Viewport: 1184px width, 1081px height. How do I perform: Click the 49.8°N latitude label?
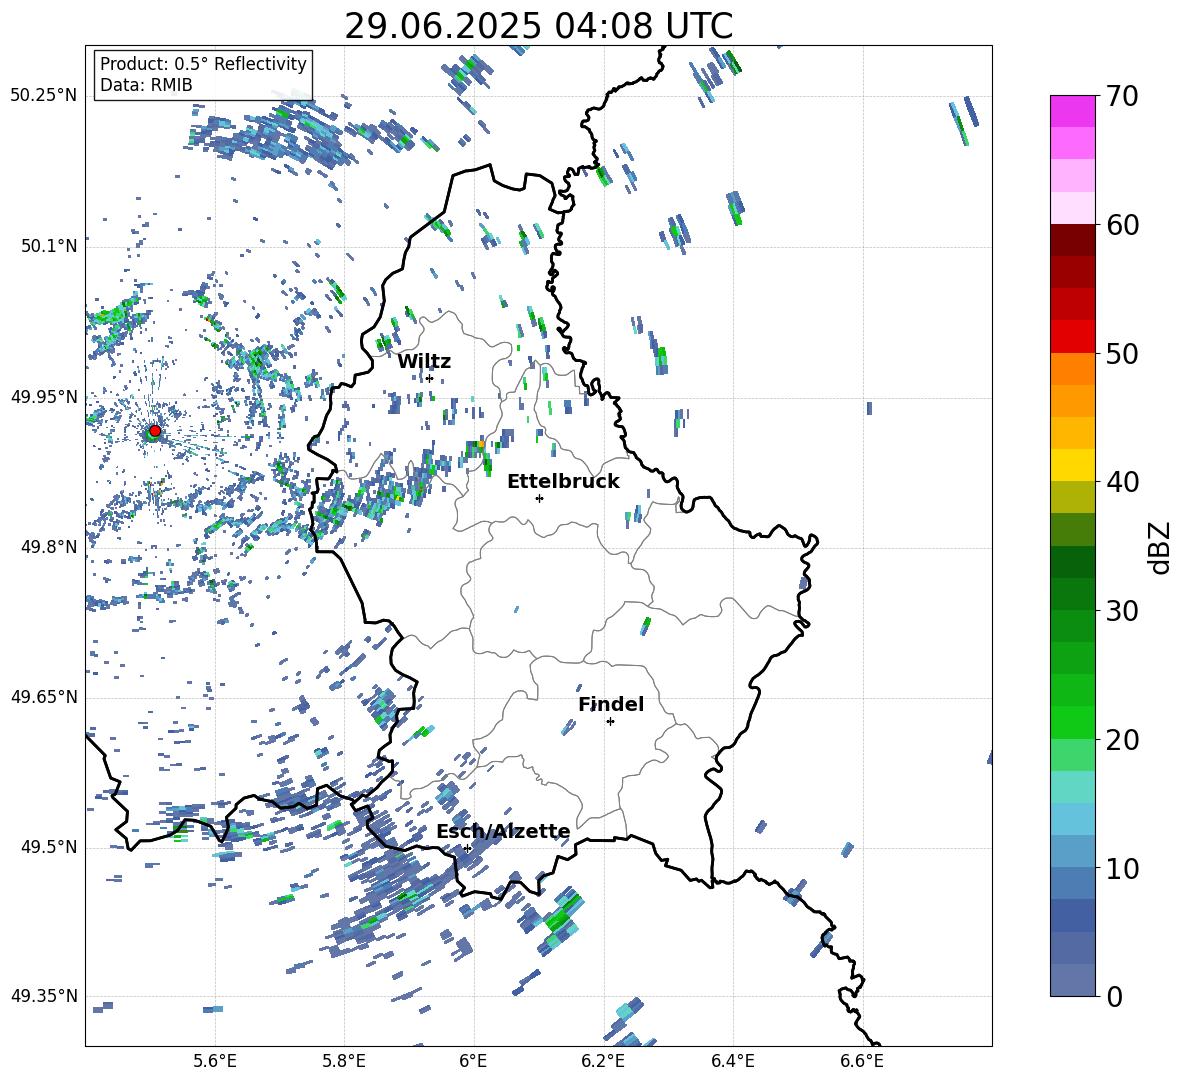pyautogui.click(x=49, y=547)
